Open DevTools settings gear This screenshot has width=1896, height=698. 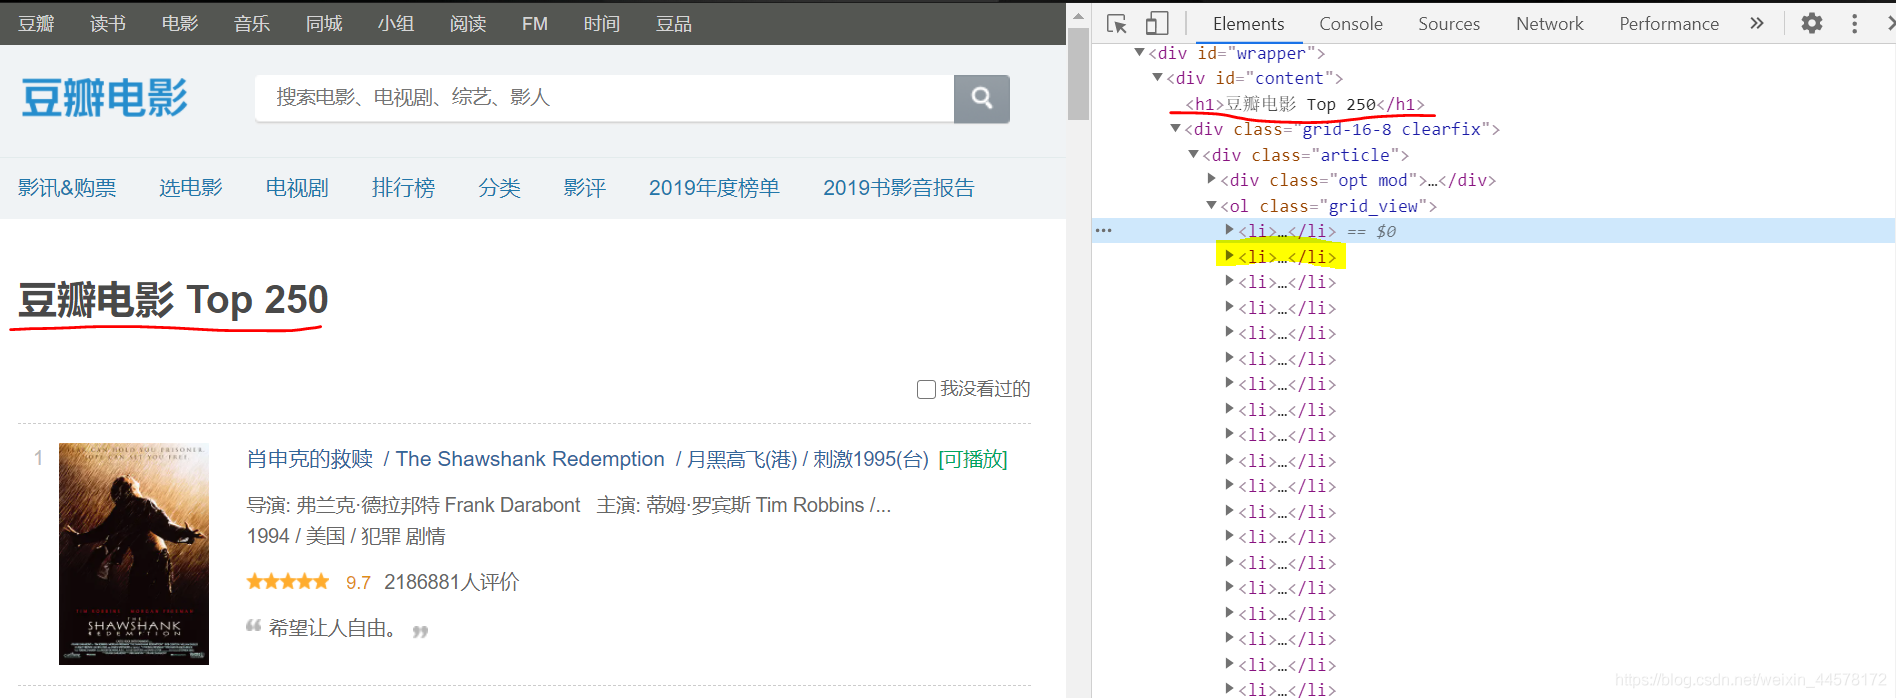click(1812, 23)
